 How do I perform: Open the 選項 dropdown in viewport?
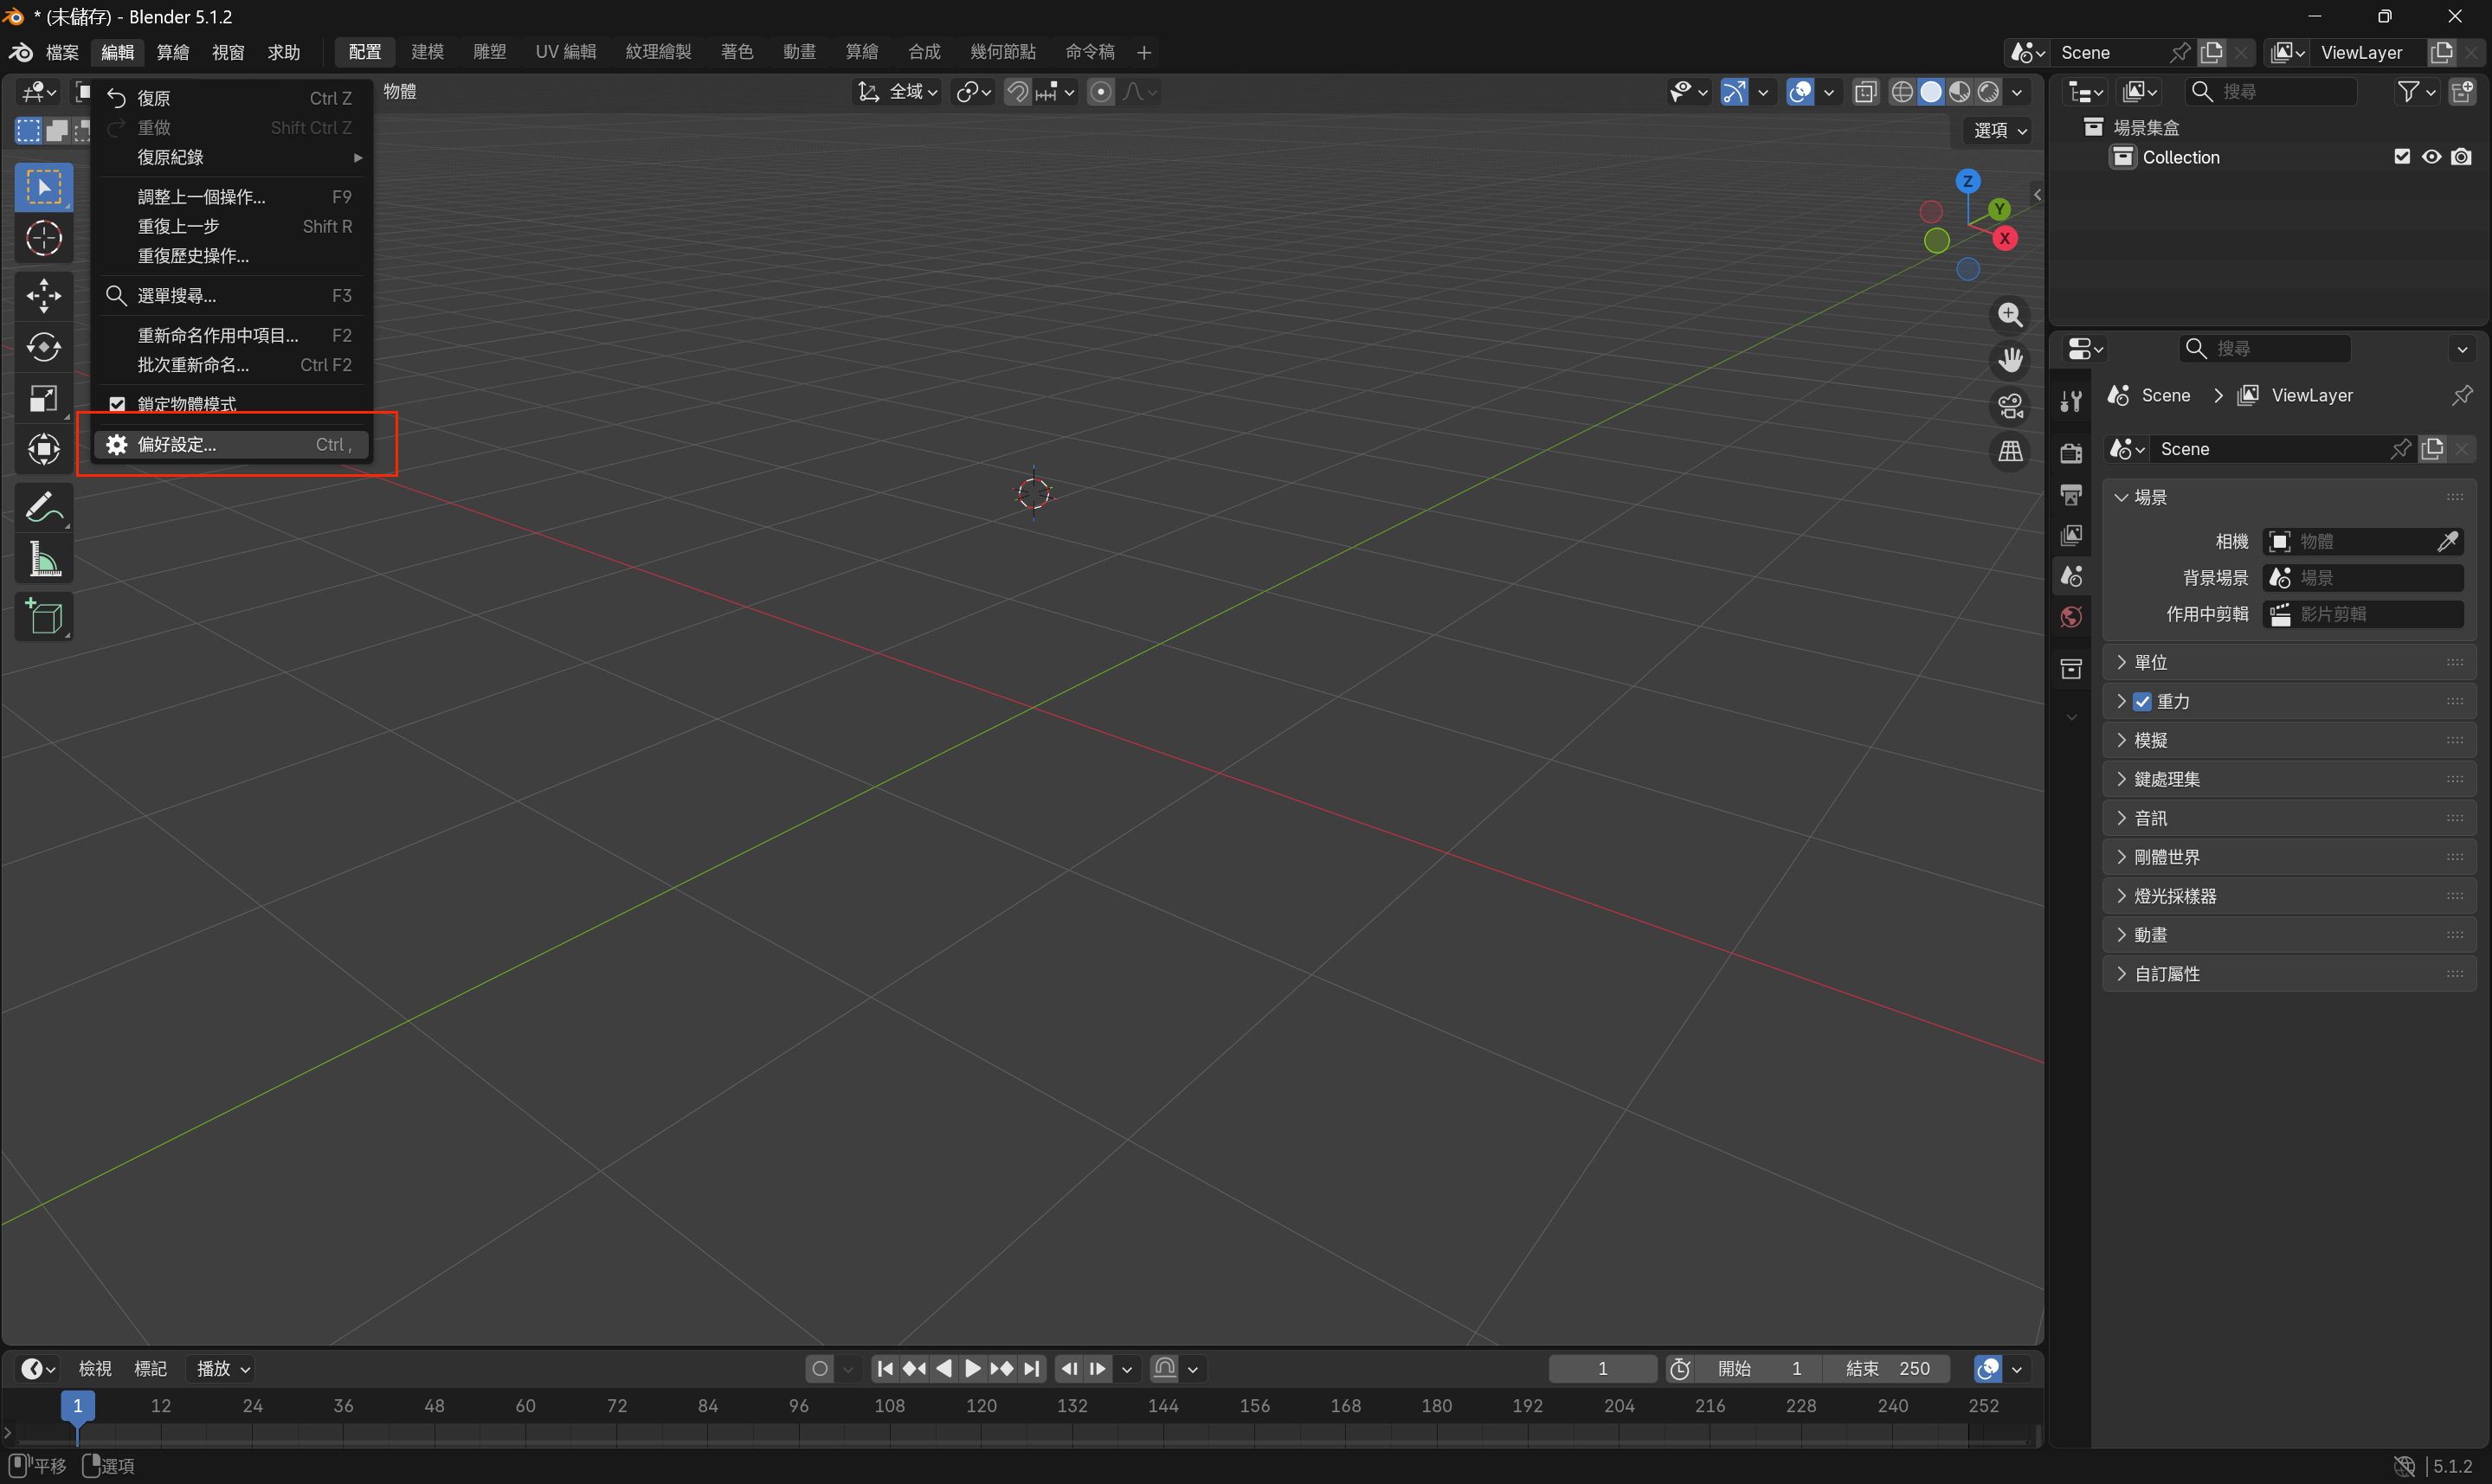(x=2000, y=130)
